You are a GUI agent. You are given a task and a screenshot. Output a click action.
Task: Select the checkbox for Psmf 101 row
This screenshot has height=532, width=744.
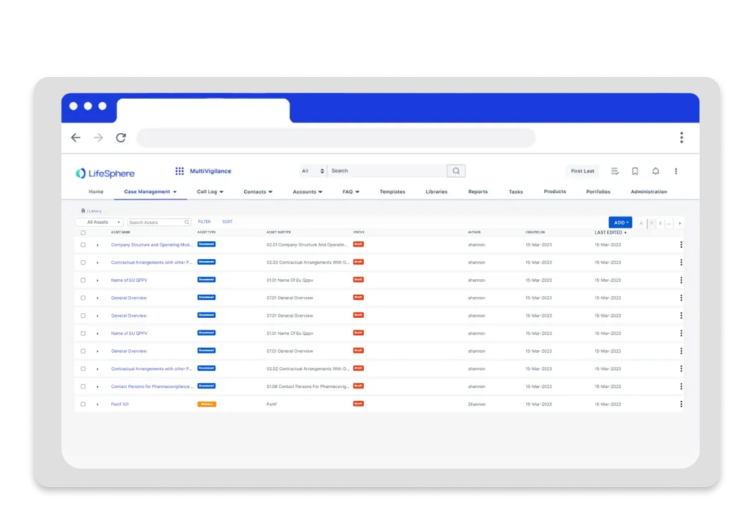coord(83,404)
